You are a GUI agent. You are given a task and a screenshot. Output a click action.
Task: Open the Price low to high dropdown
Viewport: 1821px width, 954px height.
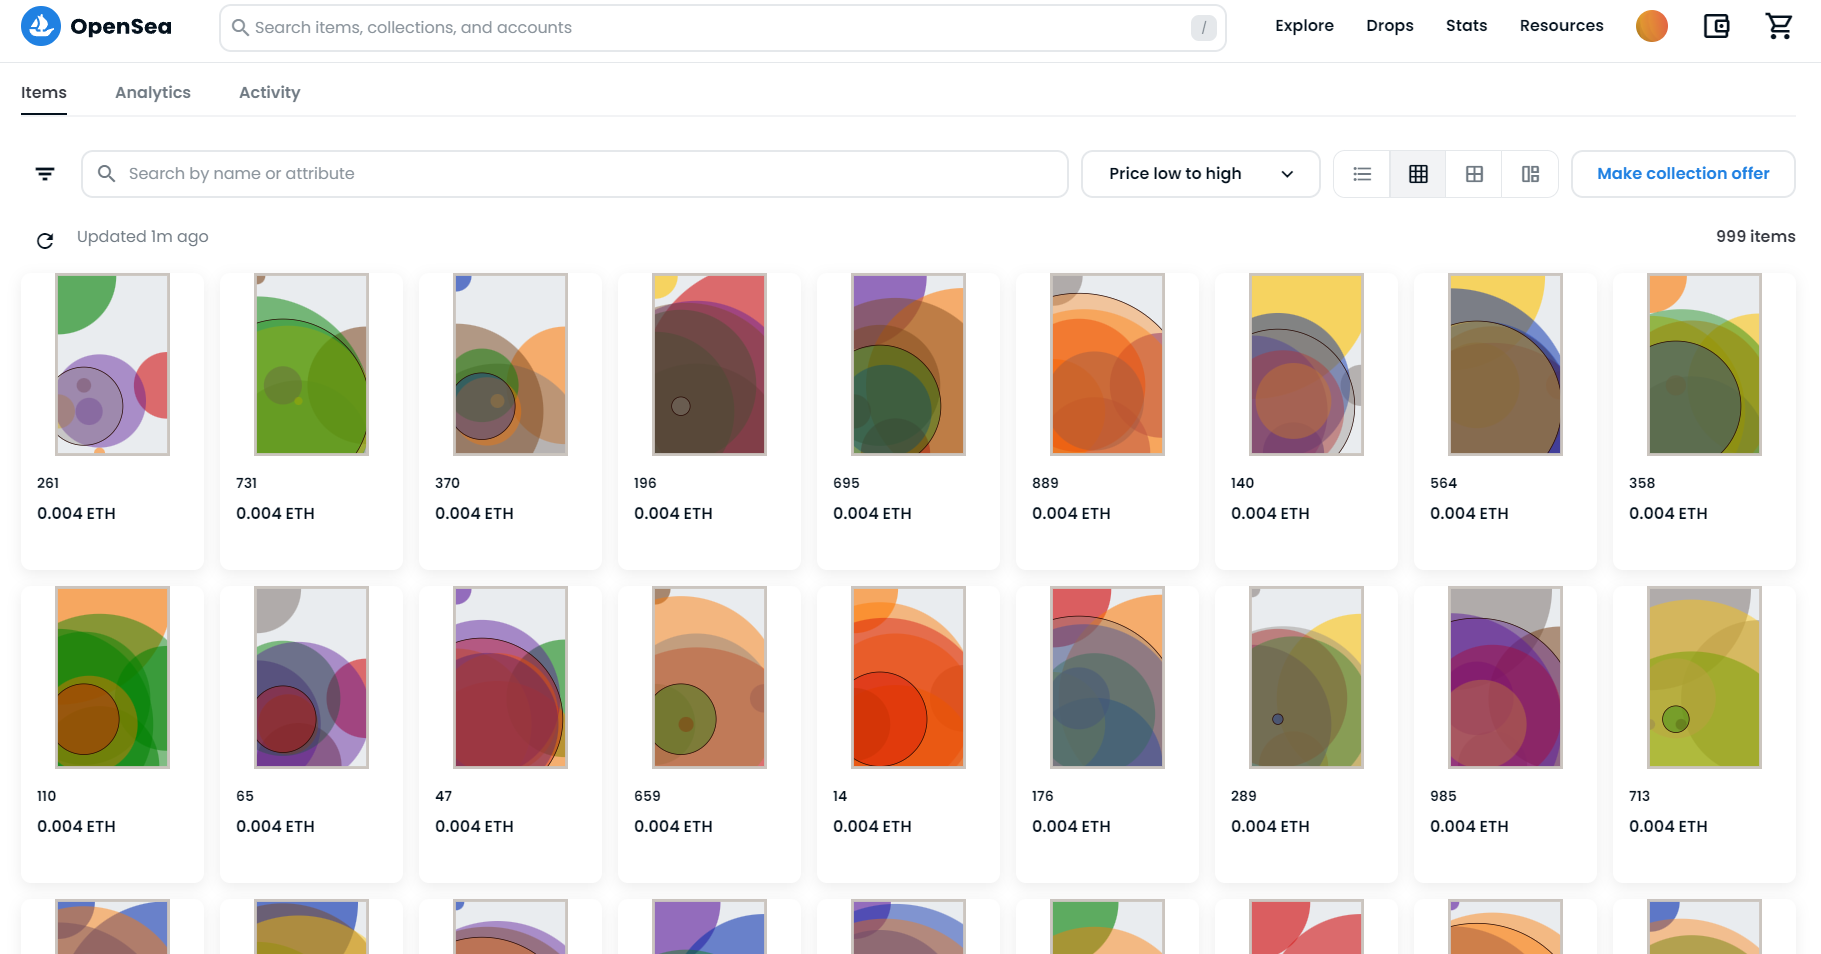[1200, 174]
